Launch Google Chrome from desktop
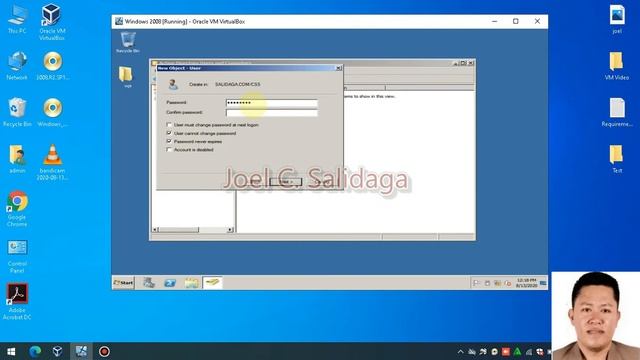This screenshot has height=360, width=640. (17, 209)
